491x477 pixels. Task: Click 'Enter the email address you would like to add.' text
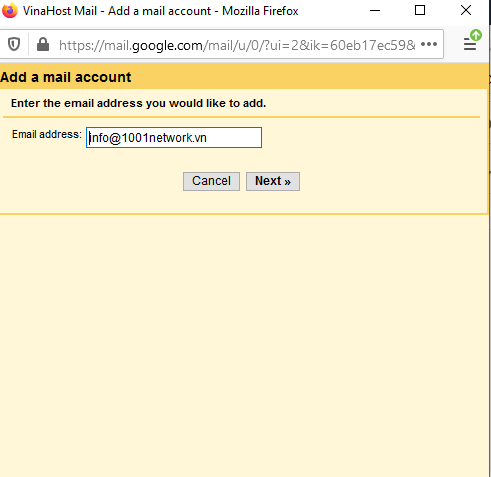(x=138, y=103)
